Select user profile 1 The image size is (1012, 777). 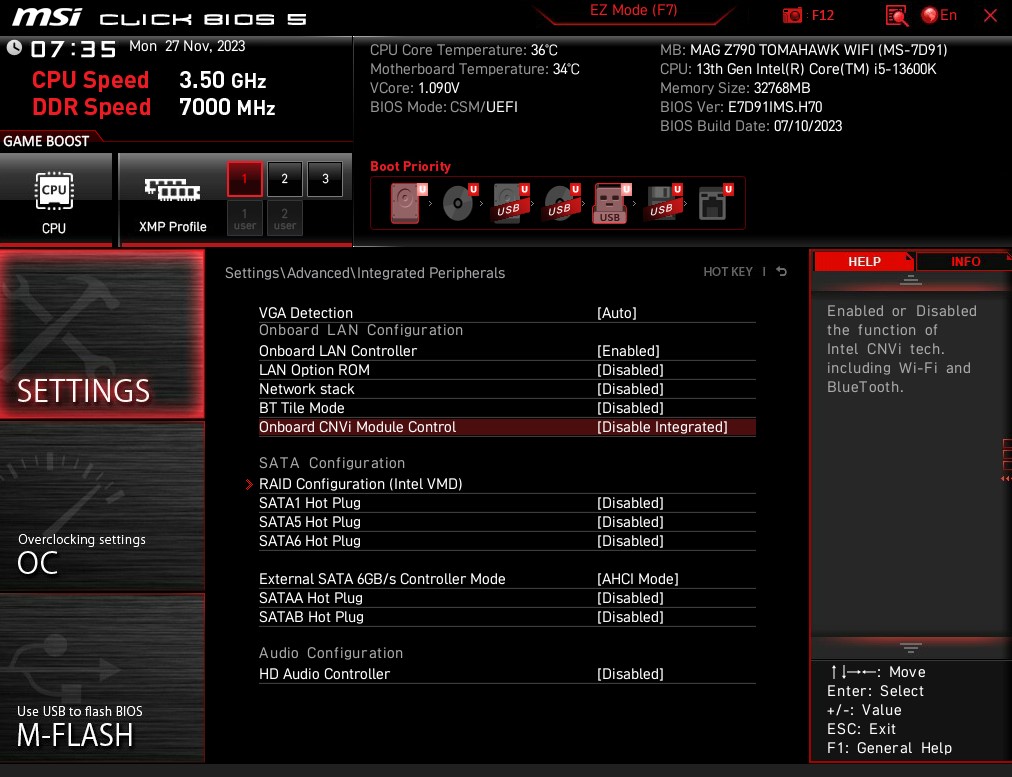[245, 219]
